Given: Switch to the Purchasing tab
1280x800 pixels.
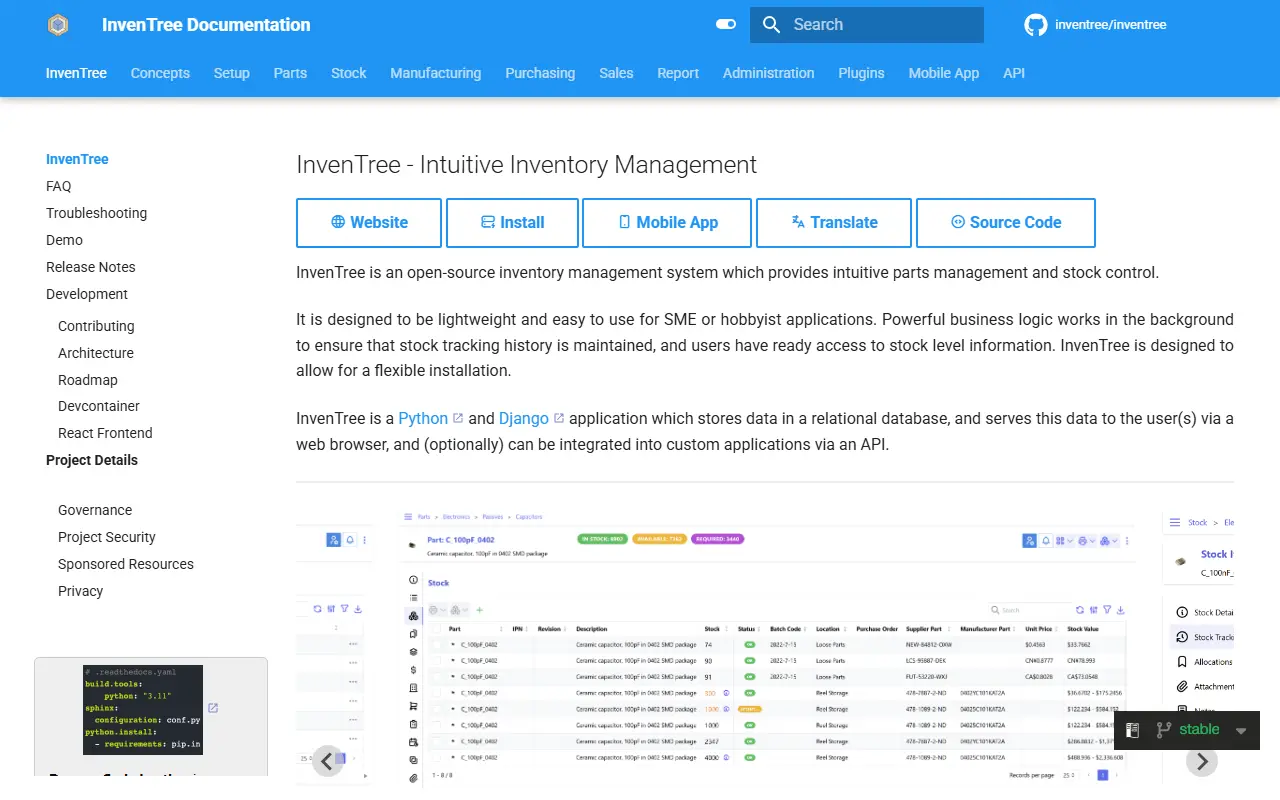Looking at the screenshot, I should 540,73.
